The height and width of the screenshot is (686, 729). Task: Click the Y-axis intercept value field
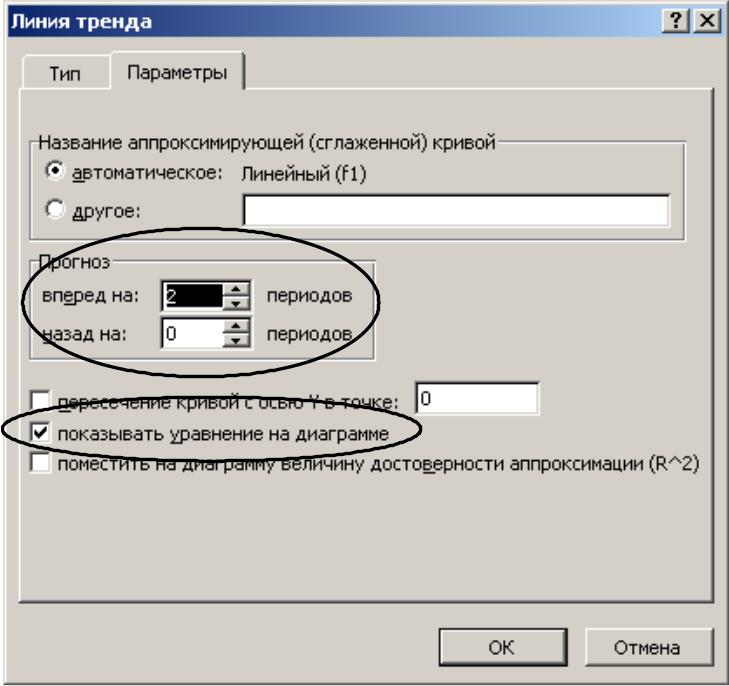(477, 398)
